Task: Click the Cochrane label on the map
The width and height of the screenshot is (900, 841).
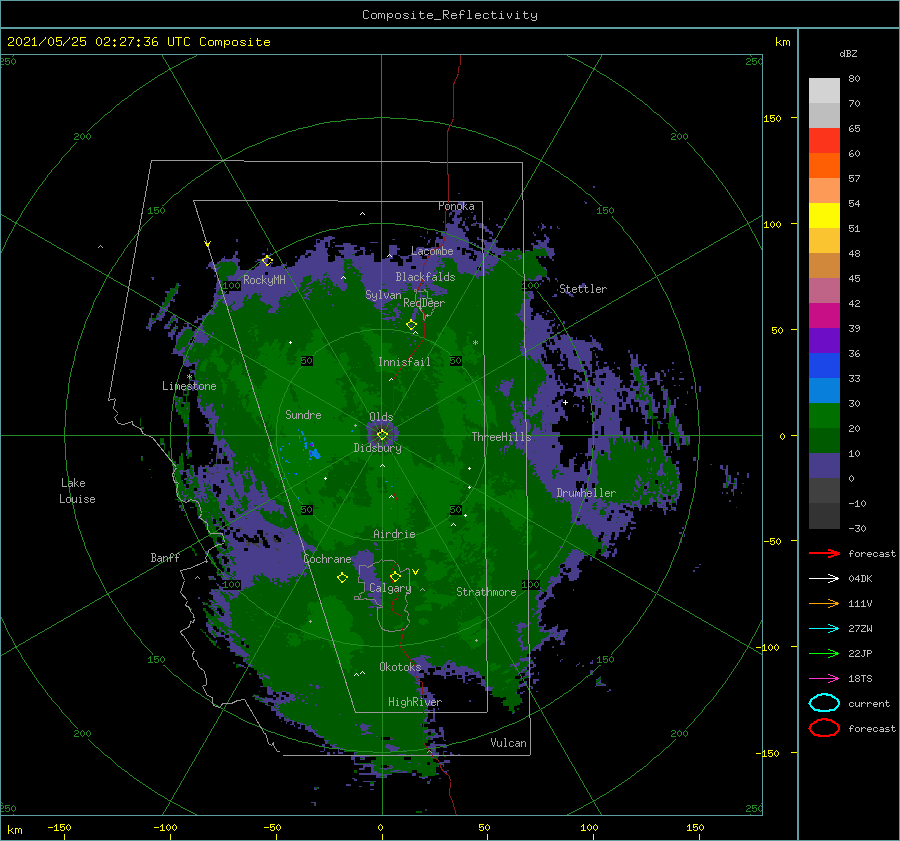Action: click(x=327, y=559)
